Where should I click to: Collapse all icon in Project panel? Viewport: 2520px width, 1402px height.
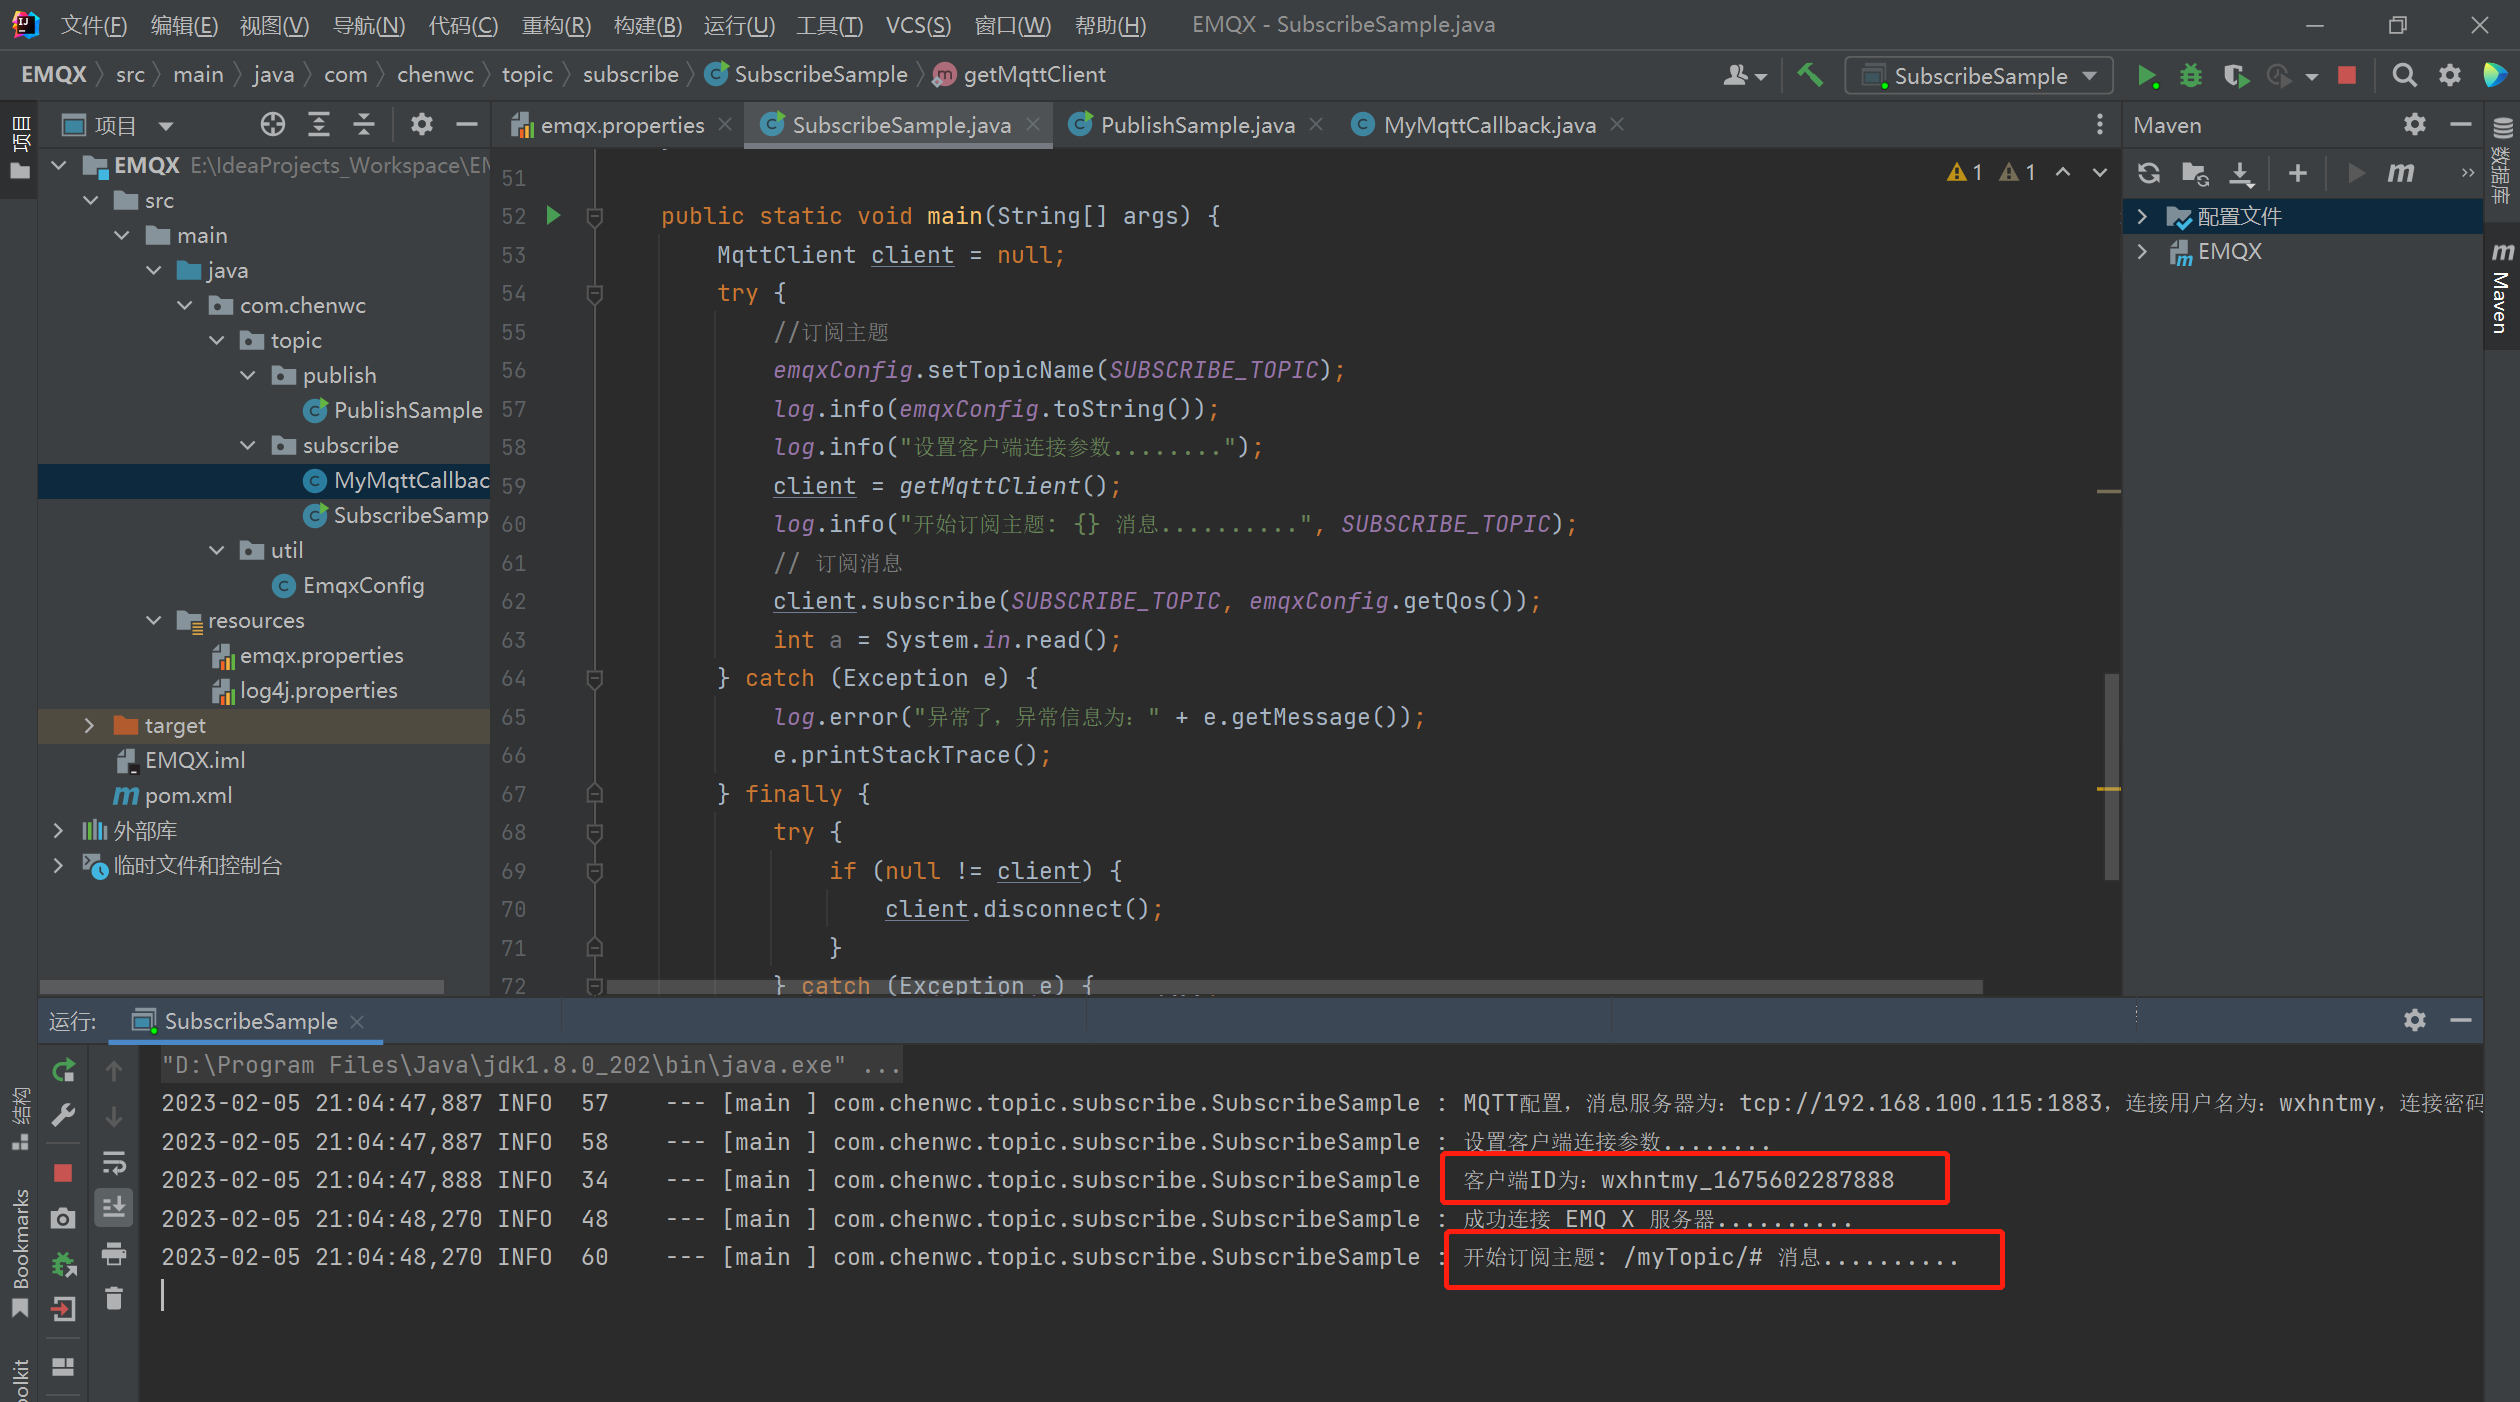click(364, 125)
